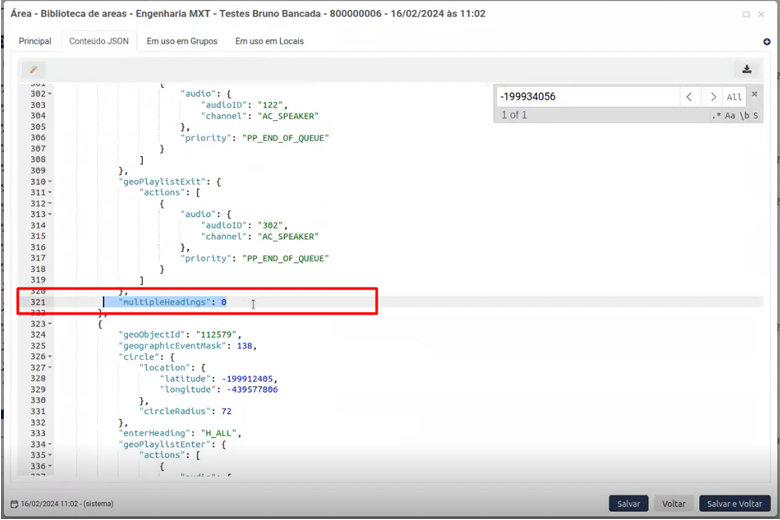Click the calendar icon in the footer
Screen dimensions: 780x520
click(14, 504)
